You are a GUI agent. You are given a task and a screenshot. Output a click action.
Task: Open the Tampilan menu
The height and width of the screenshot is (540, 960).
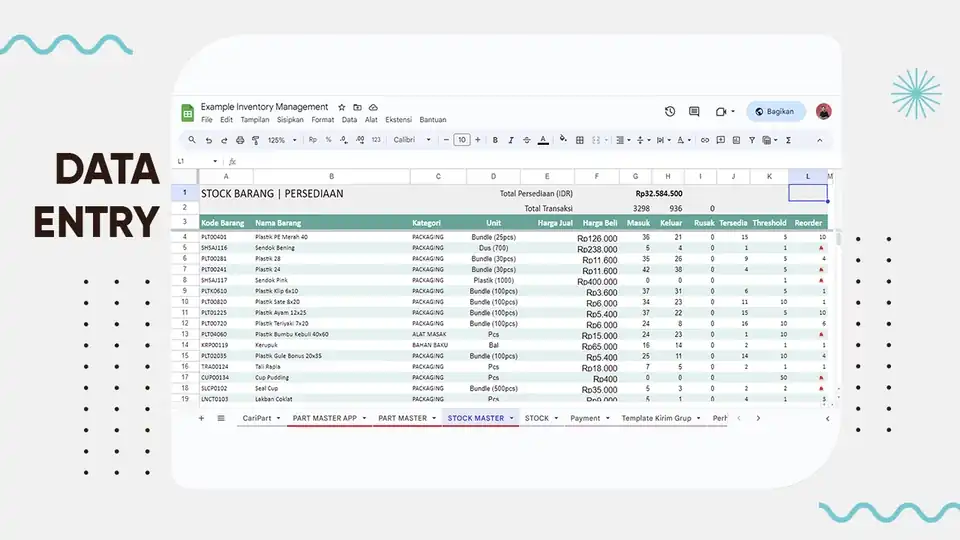255,120
